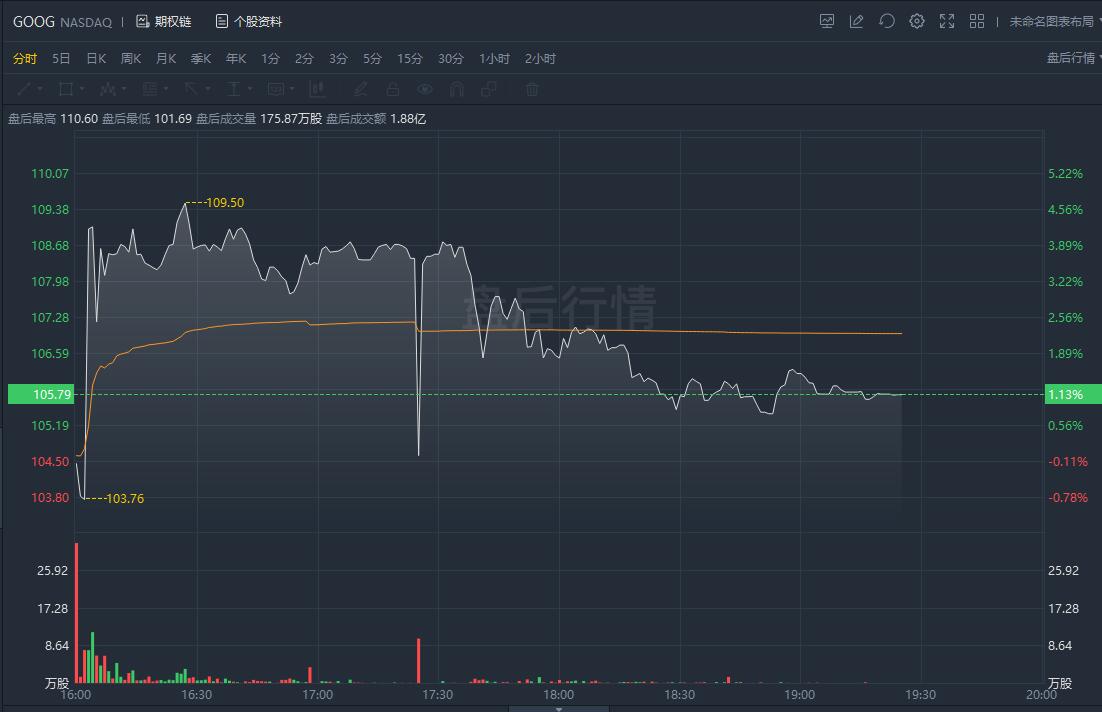The image size is (1102, 712).
Task: Click the refresh chart icon
Action: pyautogui.click(x=887, y=21)
